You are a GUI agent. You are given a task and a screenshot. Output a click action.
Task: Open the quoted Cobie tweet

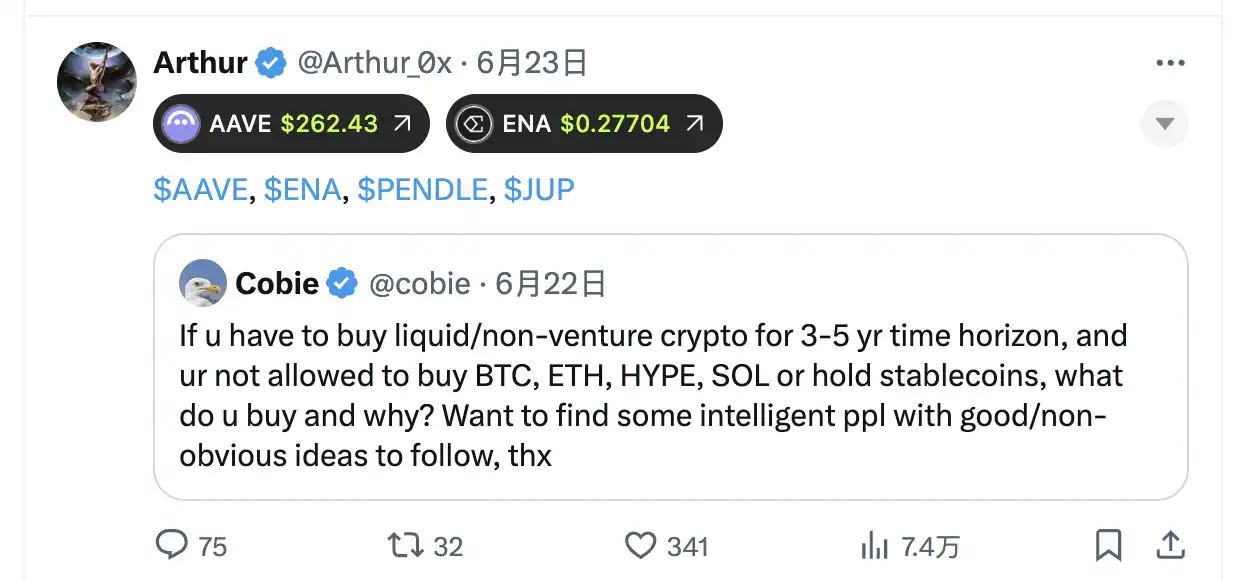670,395
